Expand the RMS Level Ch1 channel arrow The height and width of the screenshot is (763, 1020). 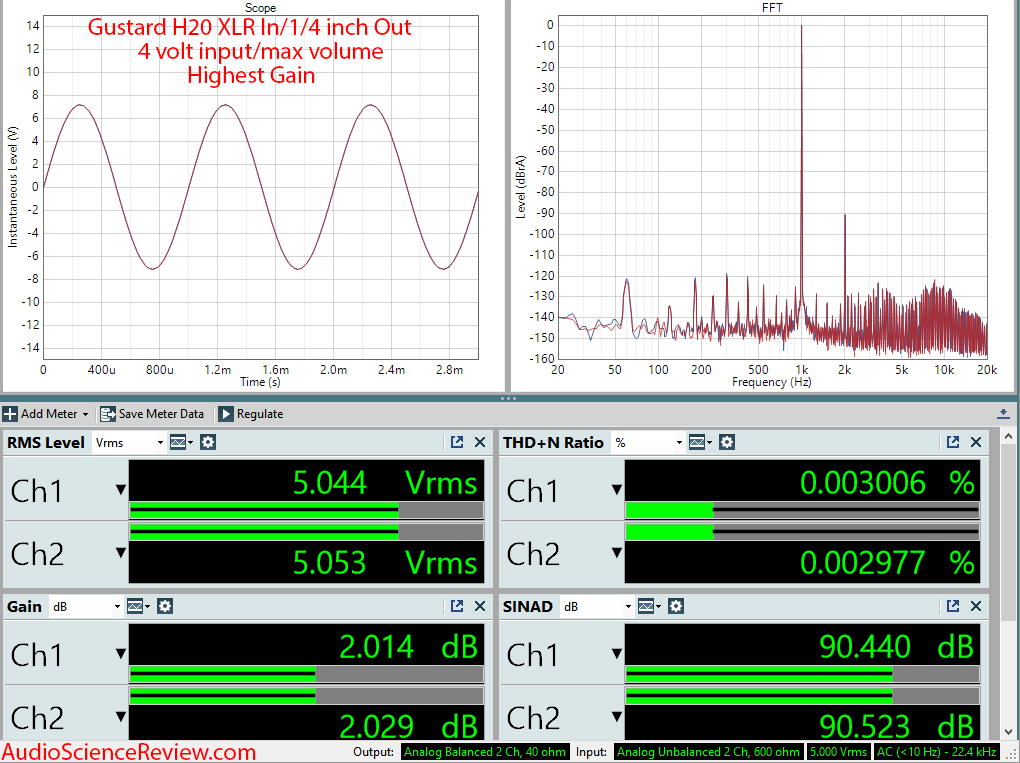pyautogui.click(x=121, y=490)
